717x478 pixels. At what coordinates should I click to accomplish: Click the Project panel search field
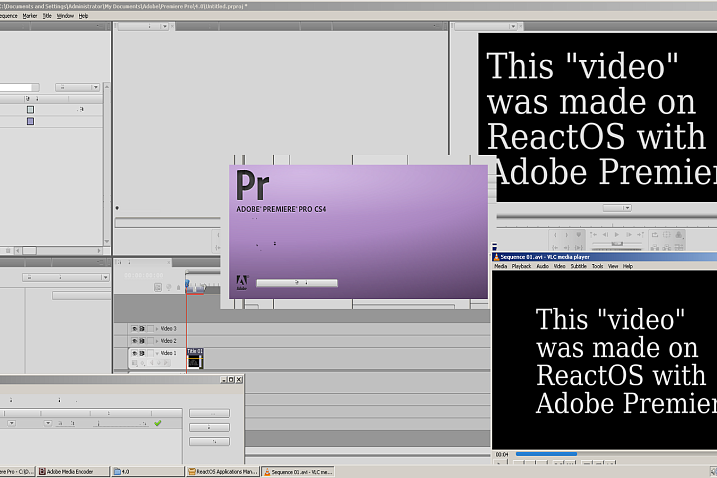(x=19, y=87)
